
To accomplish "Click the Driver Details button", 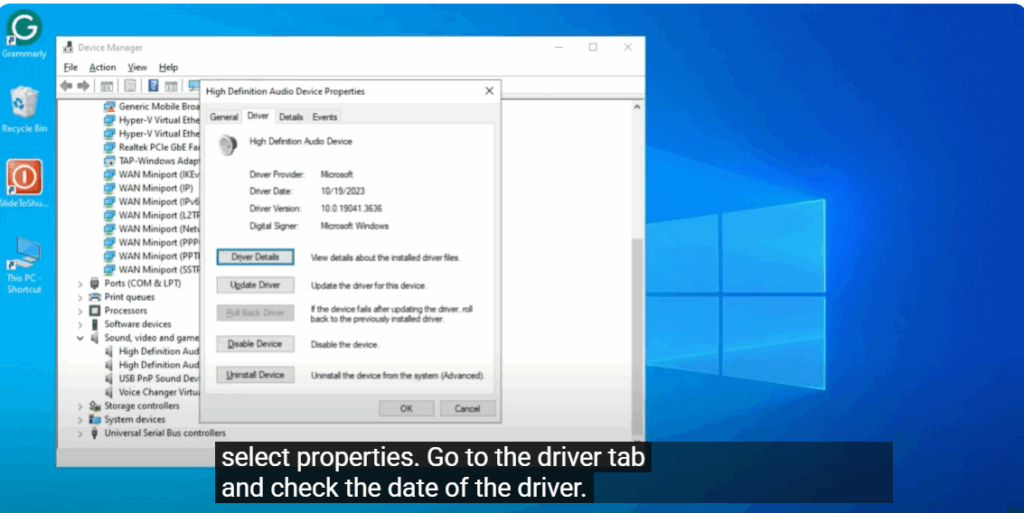I will (255, 257).
